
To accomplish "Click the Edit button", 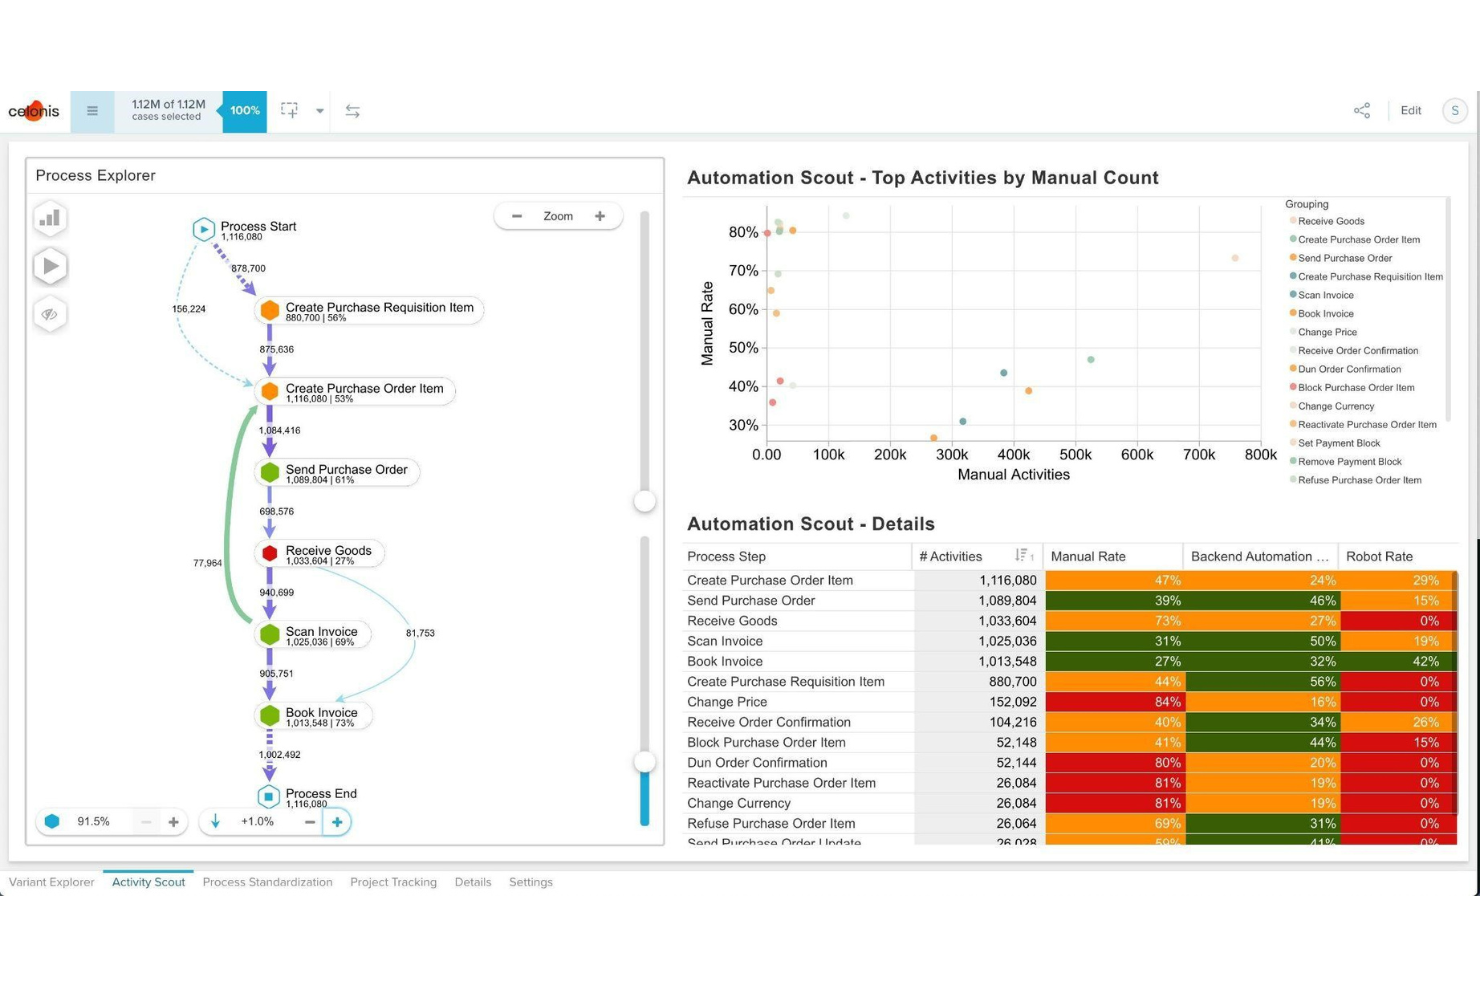I will click(1411, 110).
